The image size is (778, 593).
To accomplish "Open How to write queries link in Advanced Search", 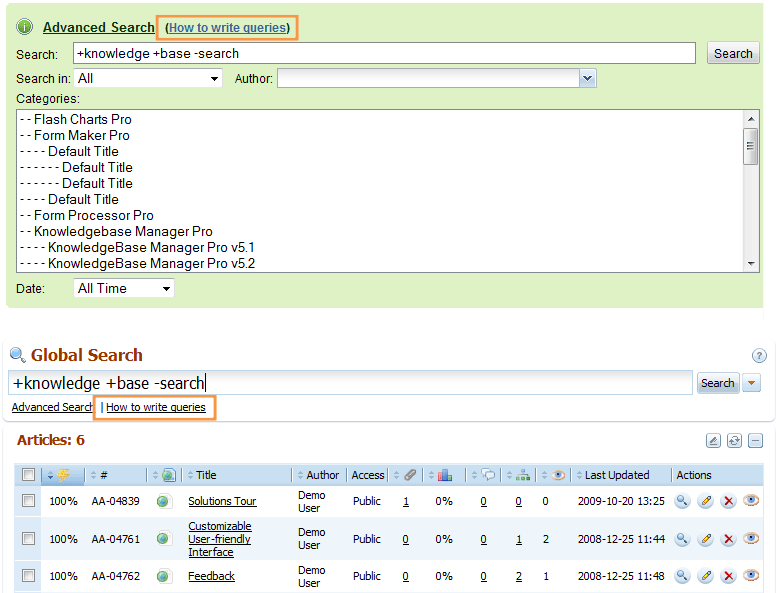I will point(227,28).
